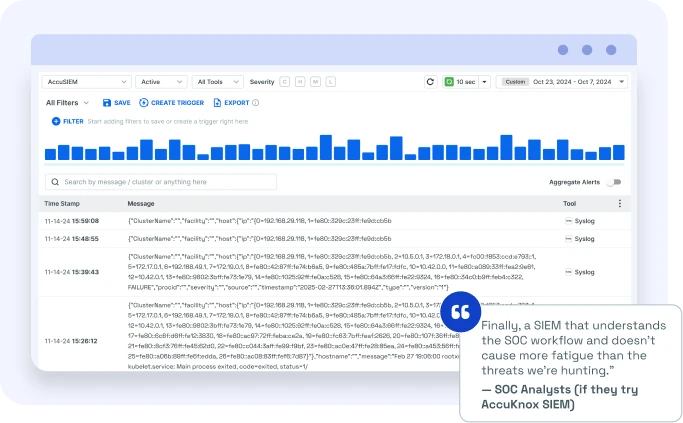Image resolution: width=683 pixels, height=423 pixels.
Task: Click Syslog icon in the 15:59:08 row
Action: click(x=568, y=221)
